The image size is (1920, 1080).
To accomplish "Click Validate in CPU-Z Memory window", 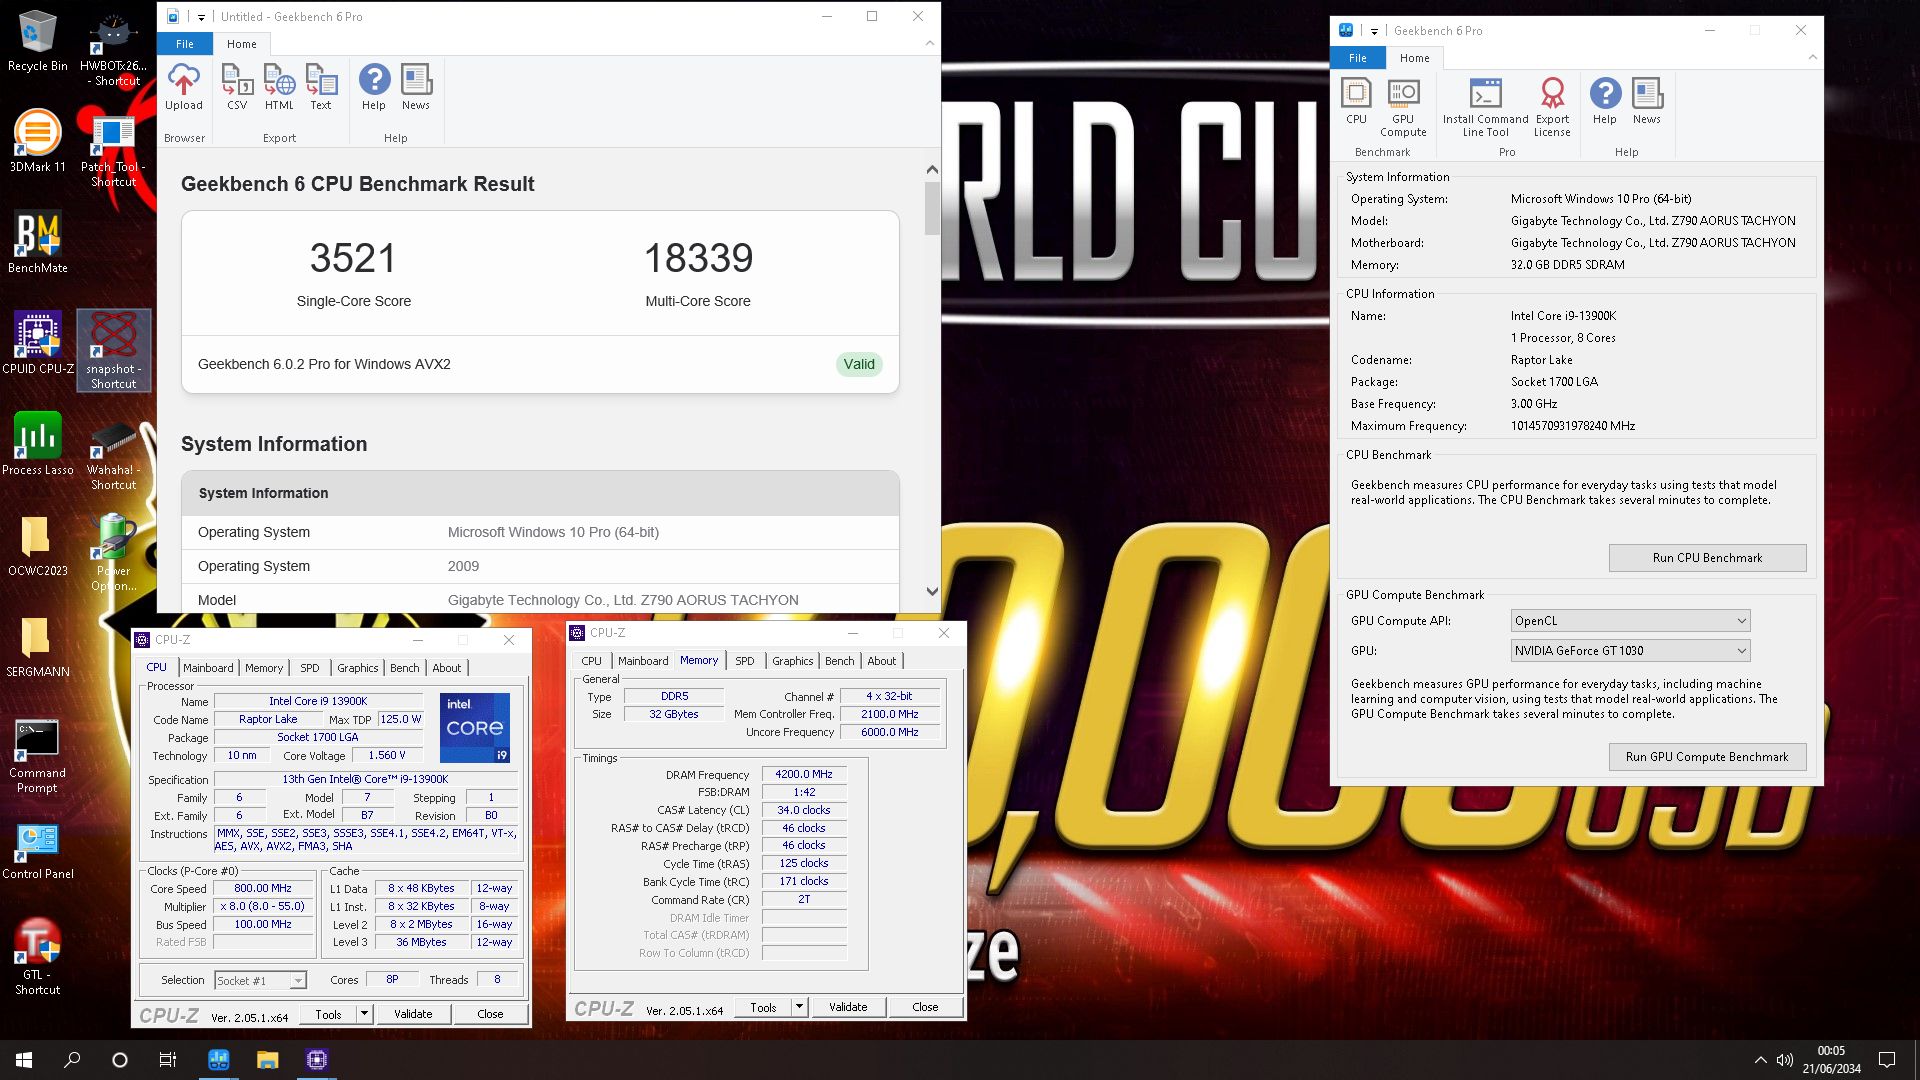I will coord(848,1007).
